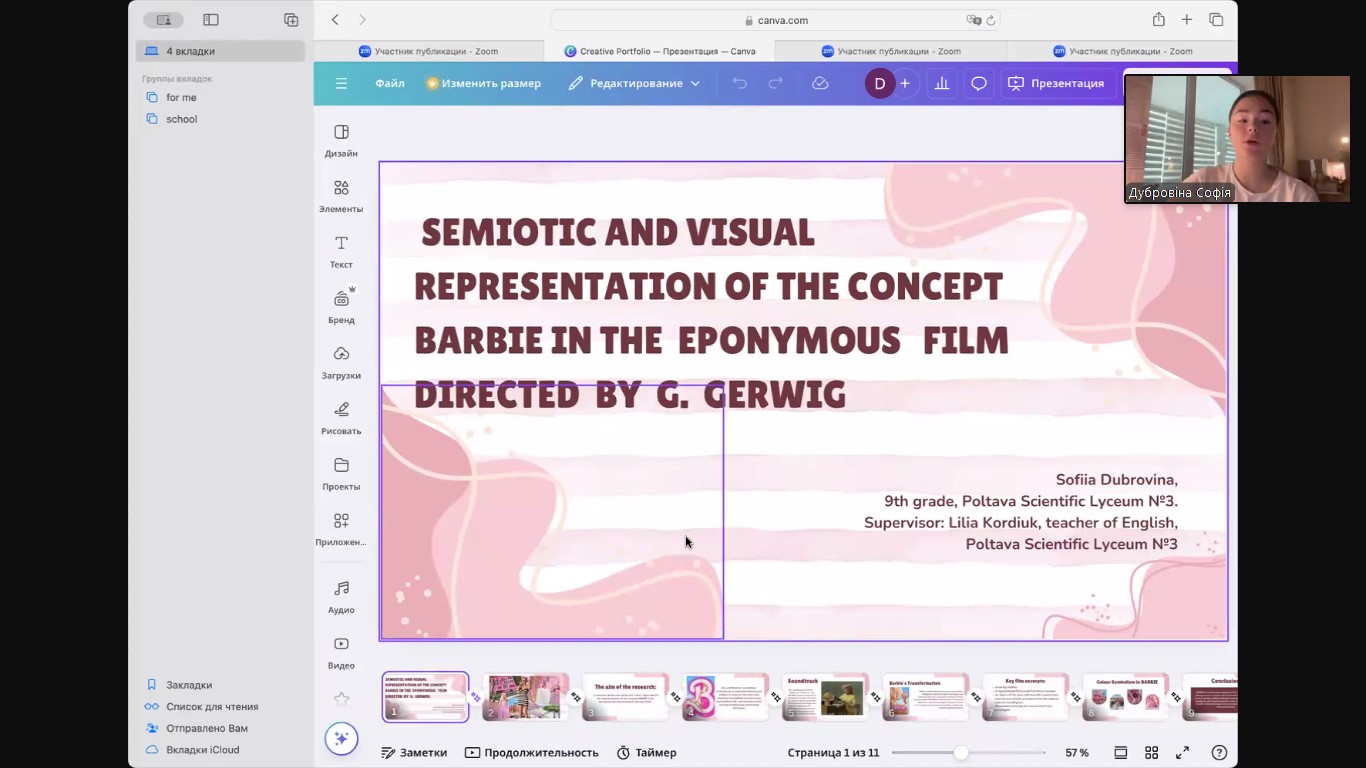Open the comments speech bubble
Image resolution: width=1366 pixels, height=768 pixels.
[979, 83]
